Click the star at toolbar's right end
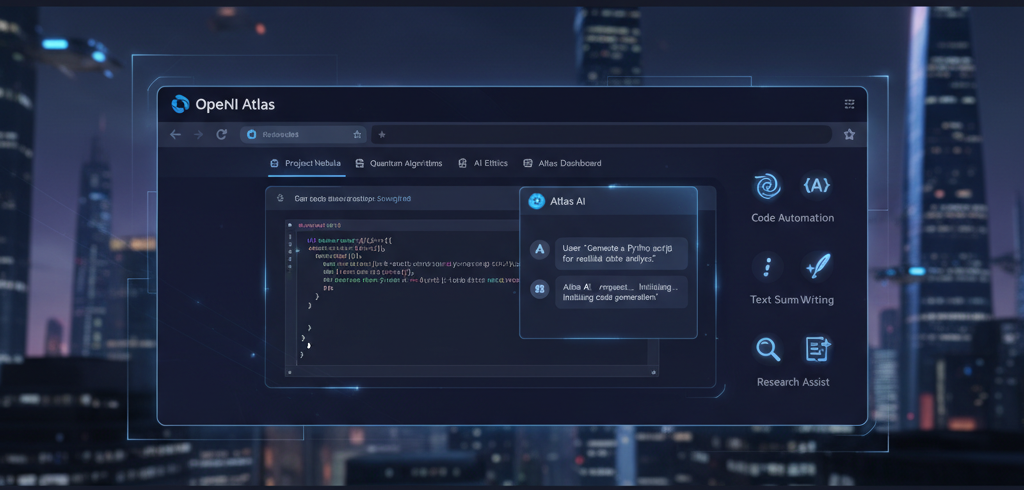The height and width of the screenshot is (490, 1024). coord(849,134)
